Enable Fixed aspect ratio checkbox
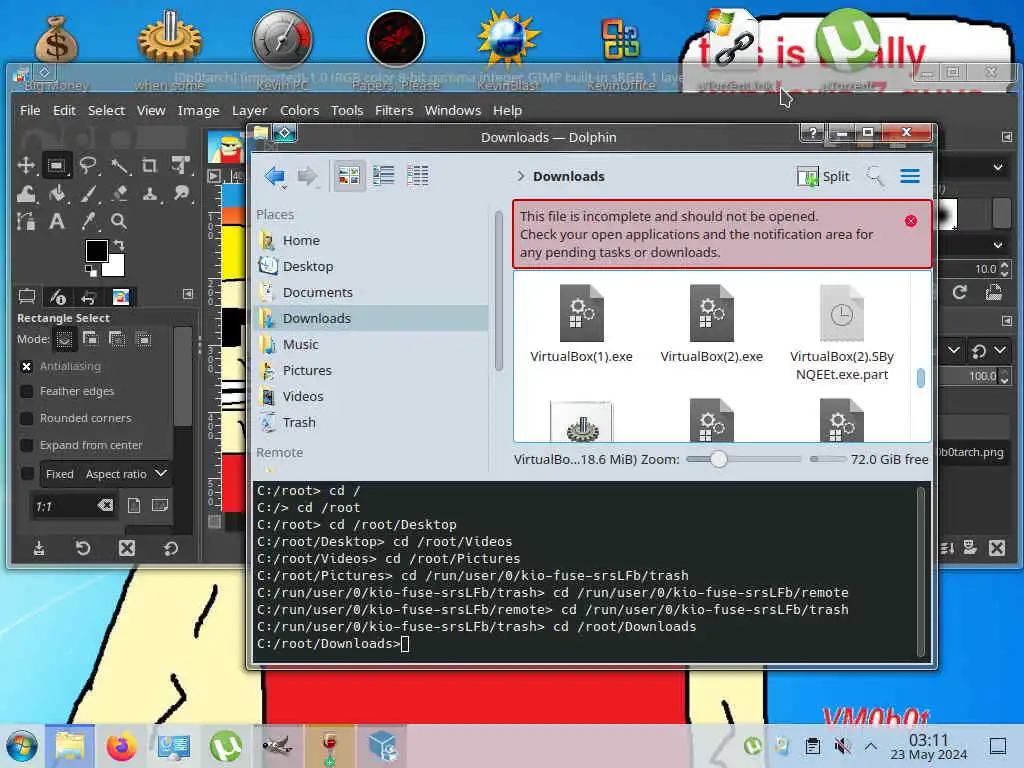The image size is (1024, 768). (x=27, y=473)
